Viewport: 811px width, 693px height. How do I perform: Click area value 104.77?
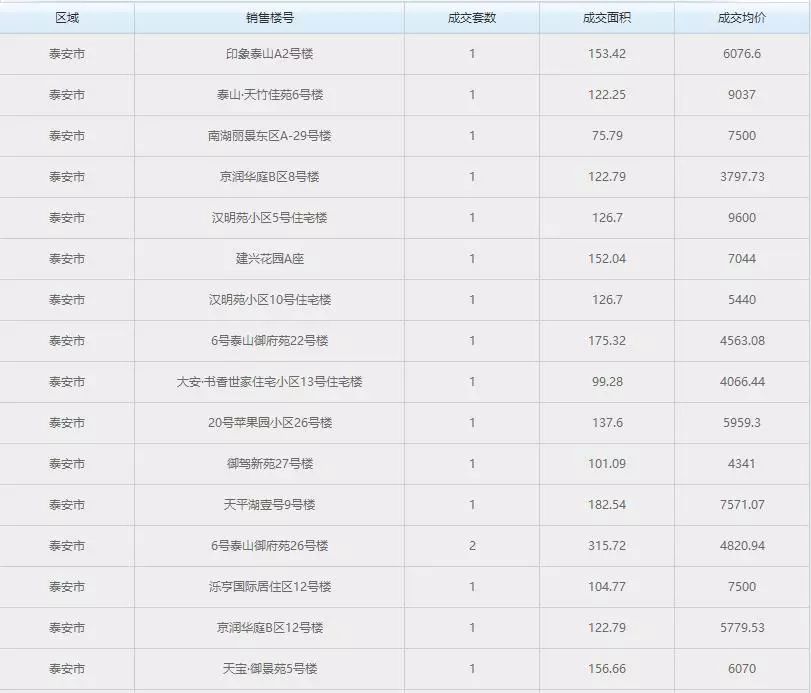coord(607,586)
